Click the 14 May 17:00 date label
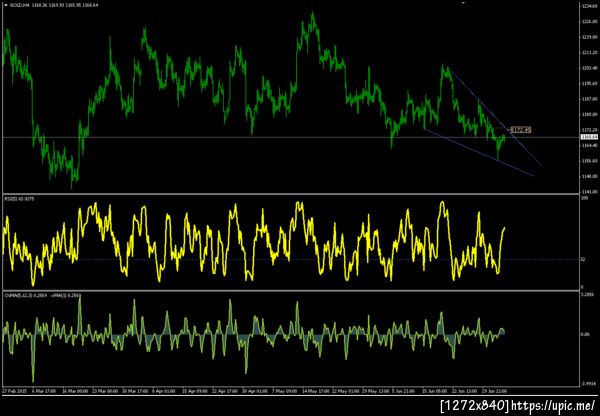This screenshot has width=600, height=416. point(316,392)
